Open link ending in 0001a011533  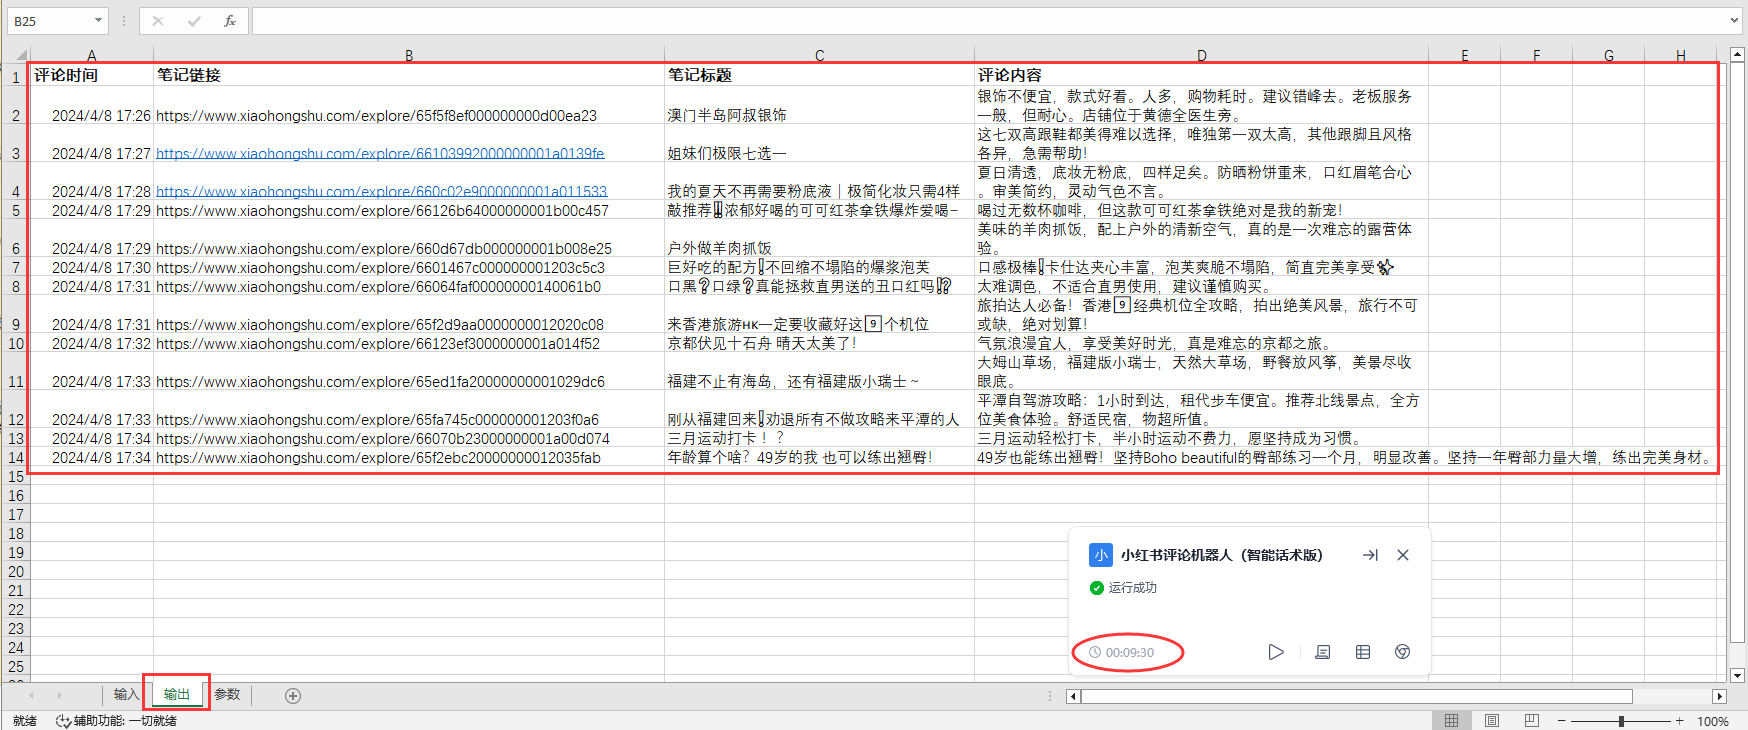pos(381,192)
